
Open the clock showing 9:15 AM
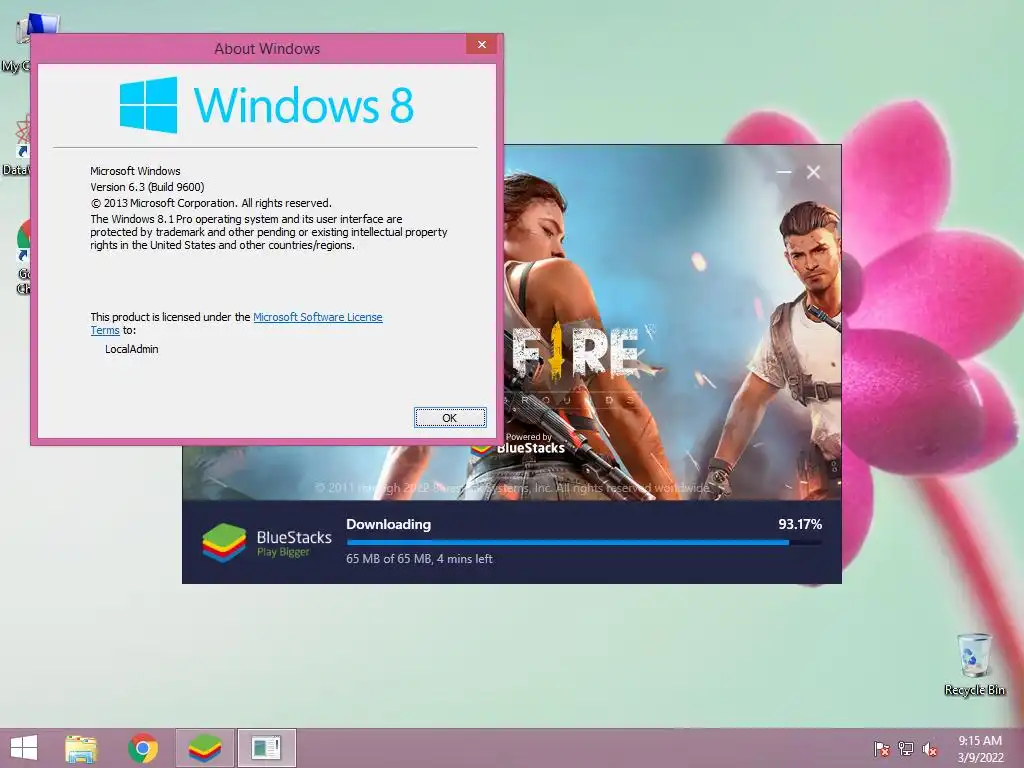pos(980,748)
